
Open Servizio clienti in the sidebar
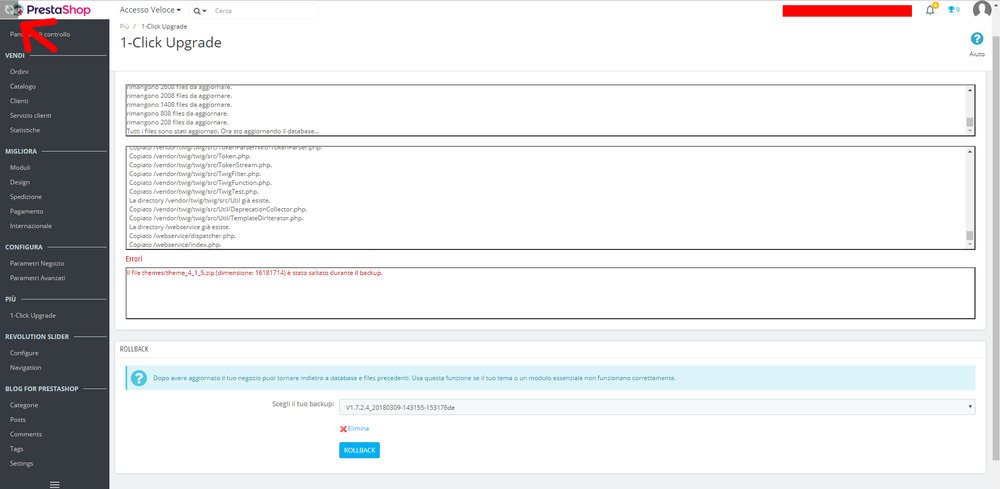point(31,115)
